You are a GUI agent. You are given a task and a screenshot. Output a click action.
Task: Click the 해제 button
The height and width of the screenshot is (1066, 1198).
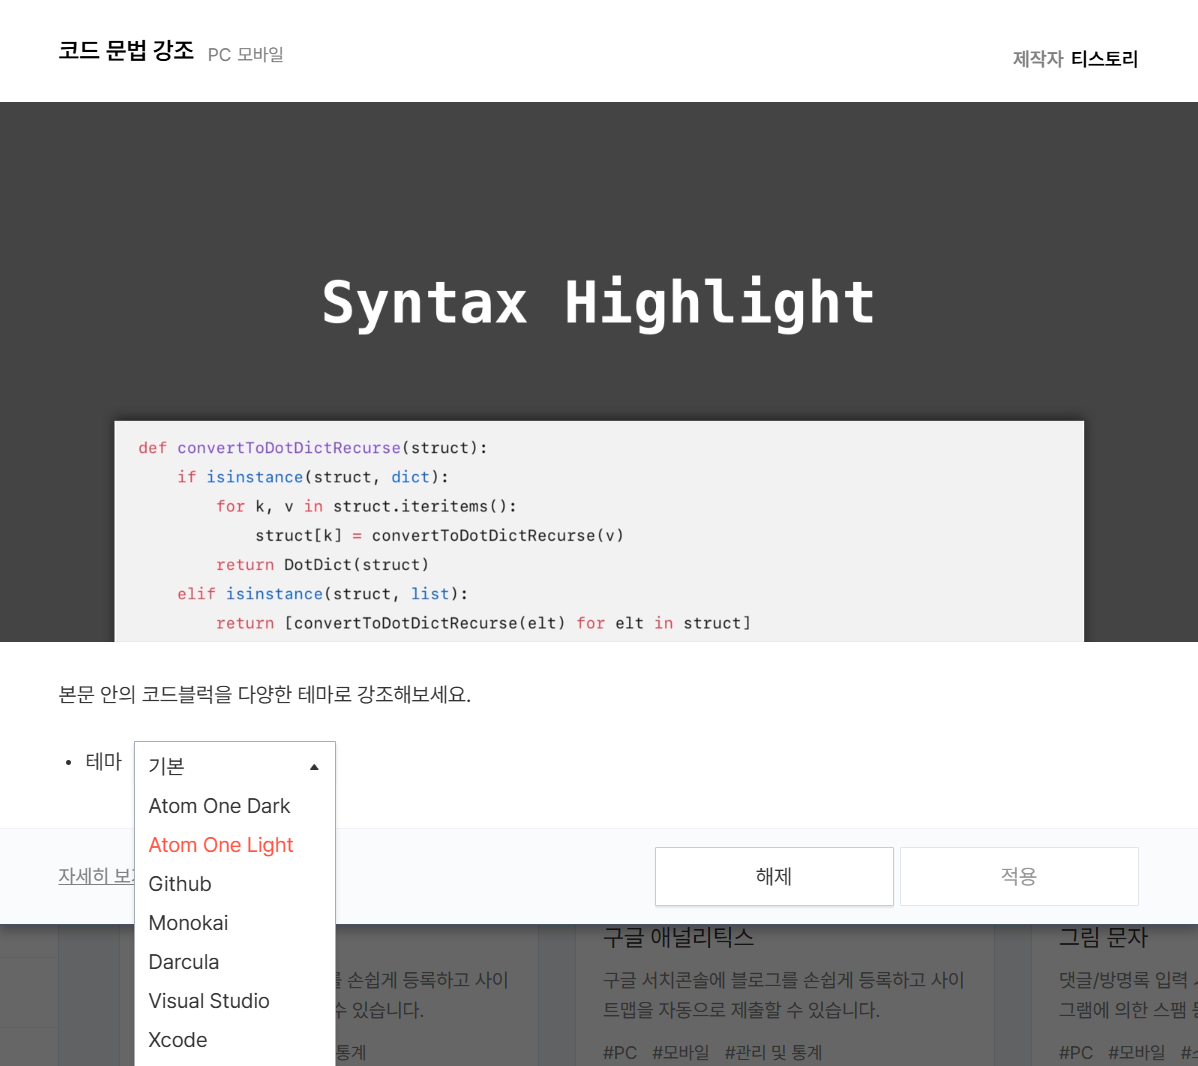coord(774,876)
